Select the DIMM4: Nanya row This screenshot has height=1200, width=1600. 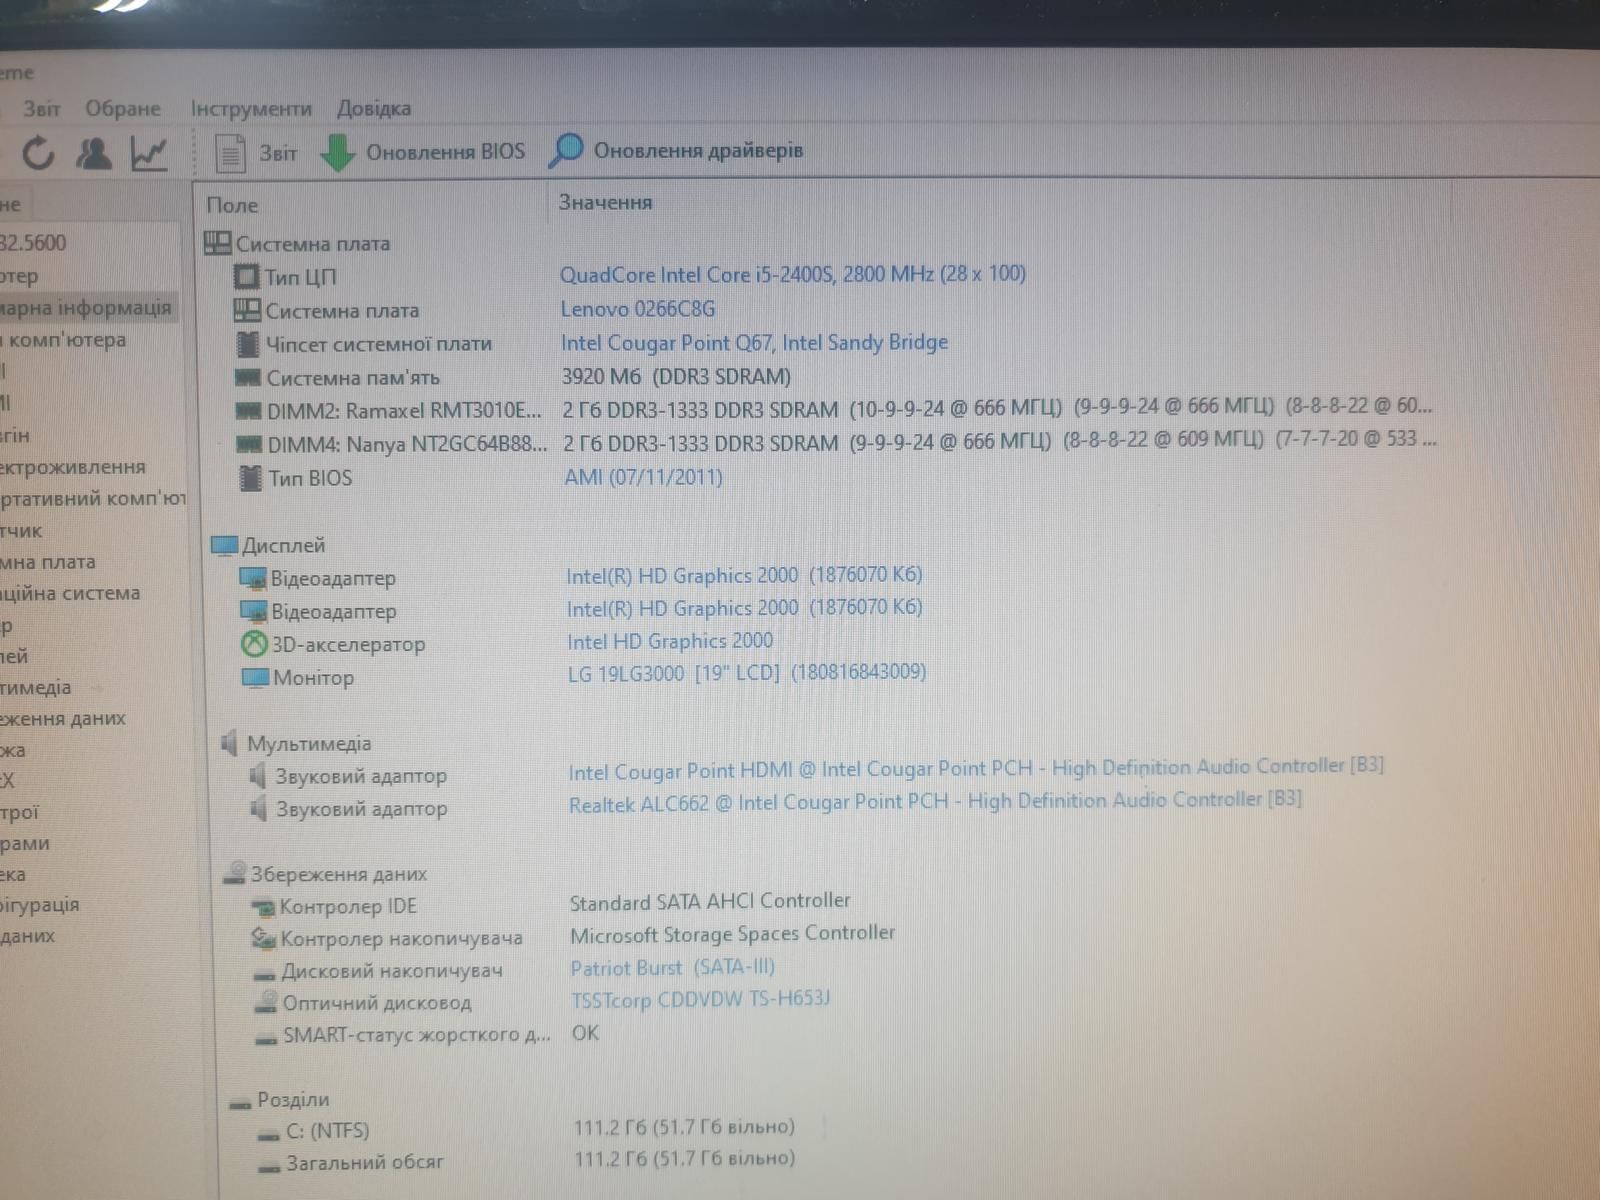(835, 442)
